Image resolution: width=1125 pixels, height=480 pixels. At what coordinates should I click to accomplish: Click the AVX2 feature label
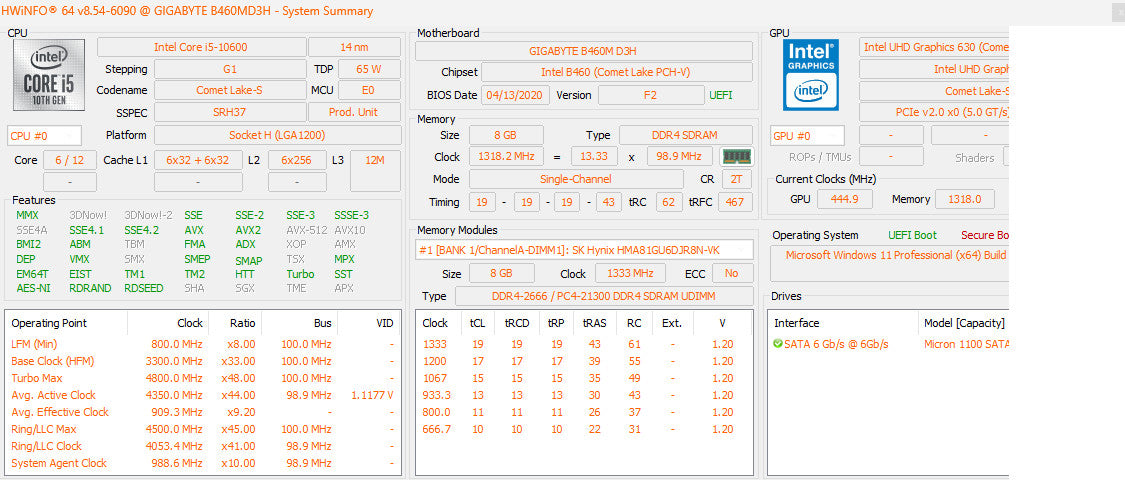pos(248,230)
